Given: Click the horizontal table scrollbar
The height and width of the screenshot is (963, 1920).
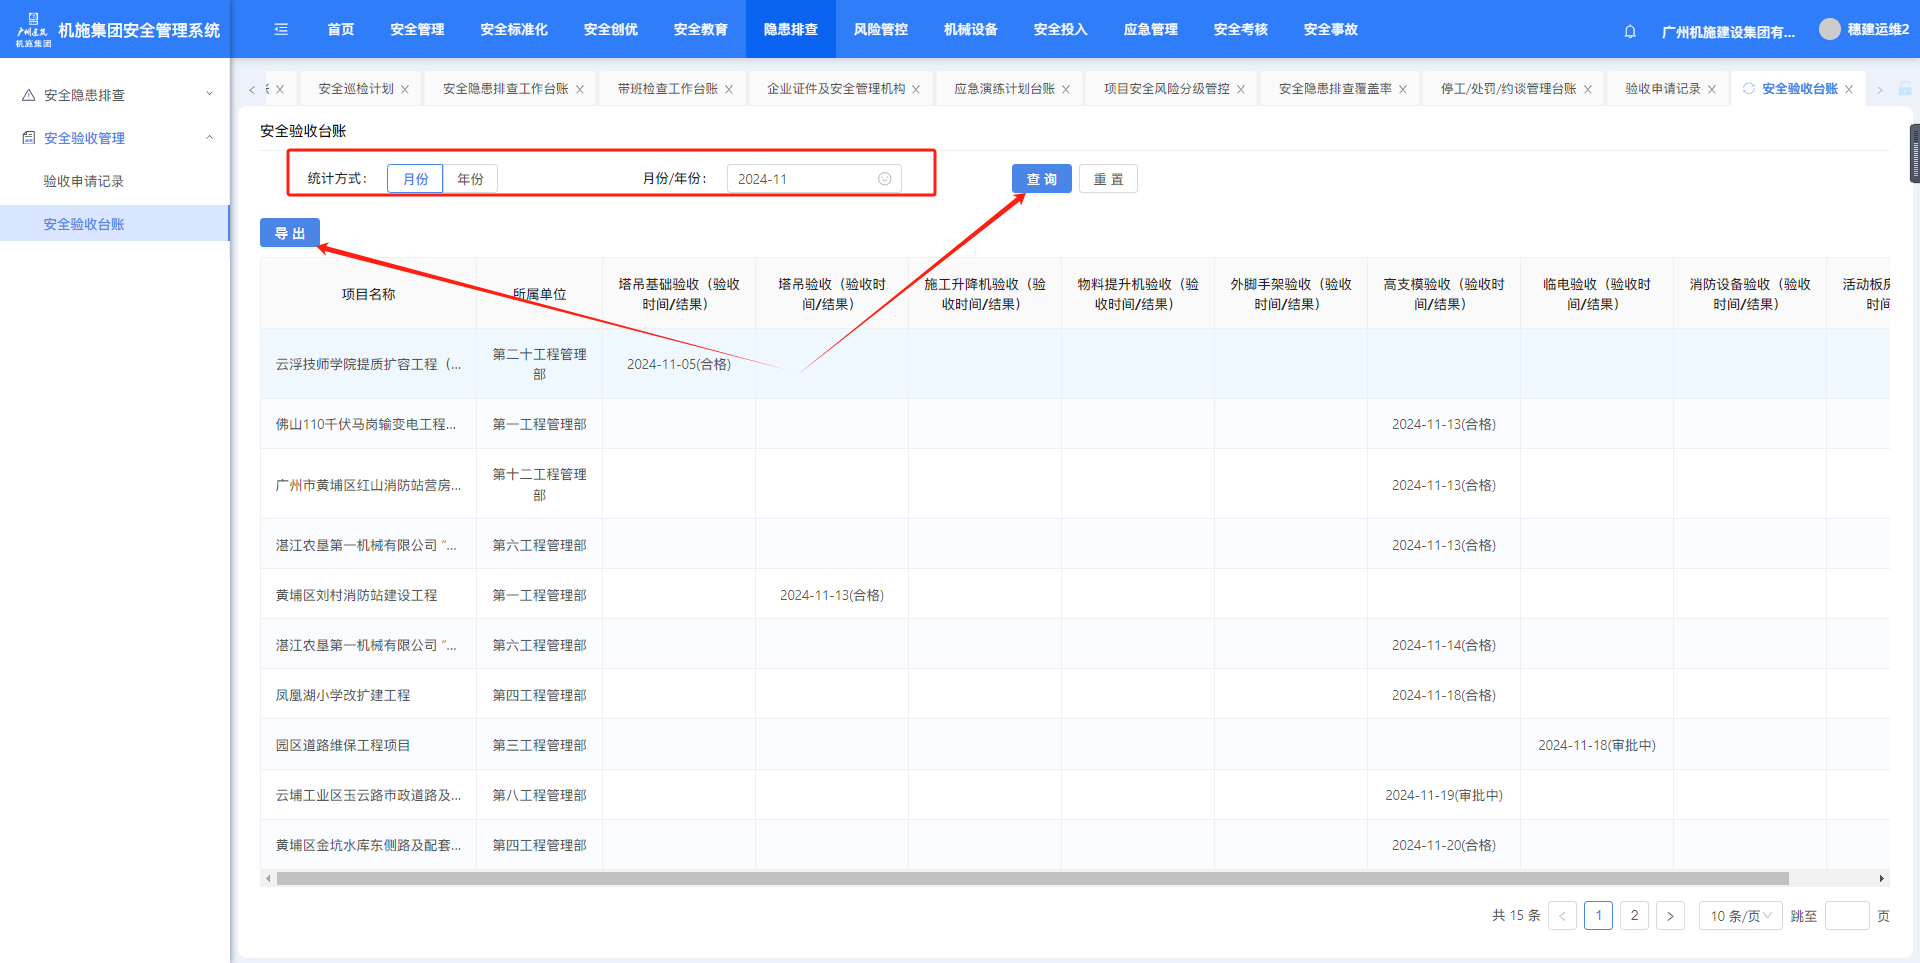Looking at the screenshot, I should point(1030,879).
